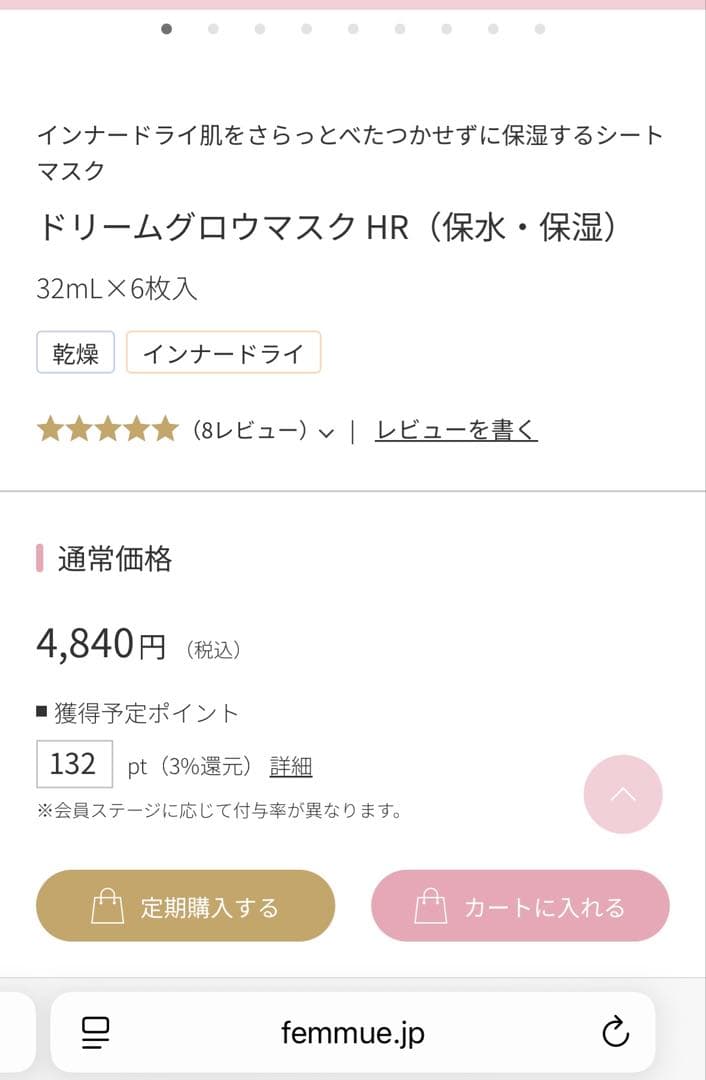Tap the five-star rating icons

click(107, 430)
